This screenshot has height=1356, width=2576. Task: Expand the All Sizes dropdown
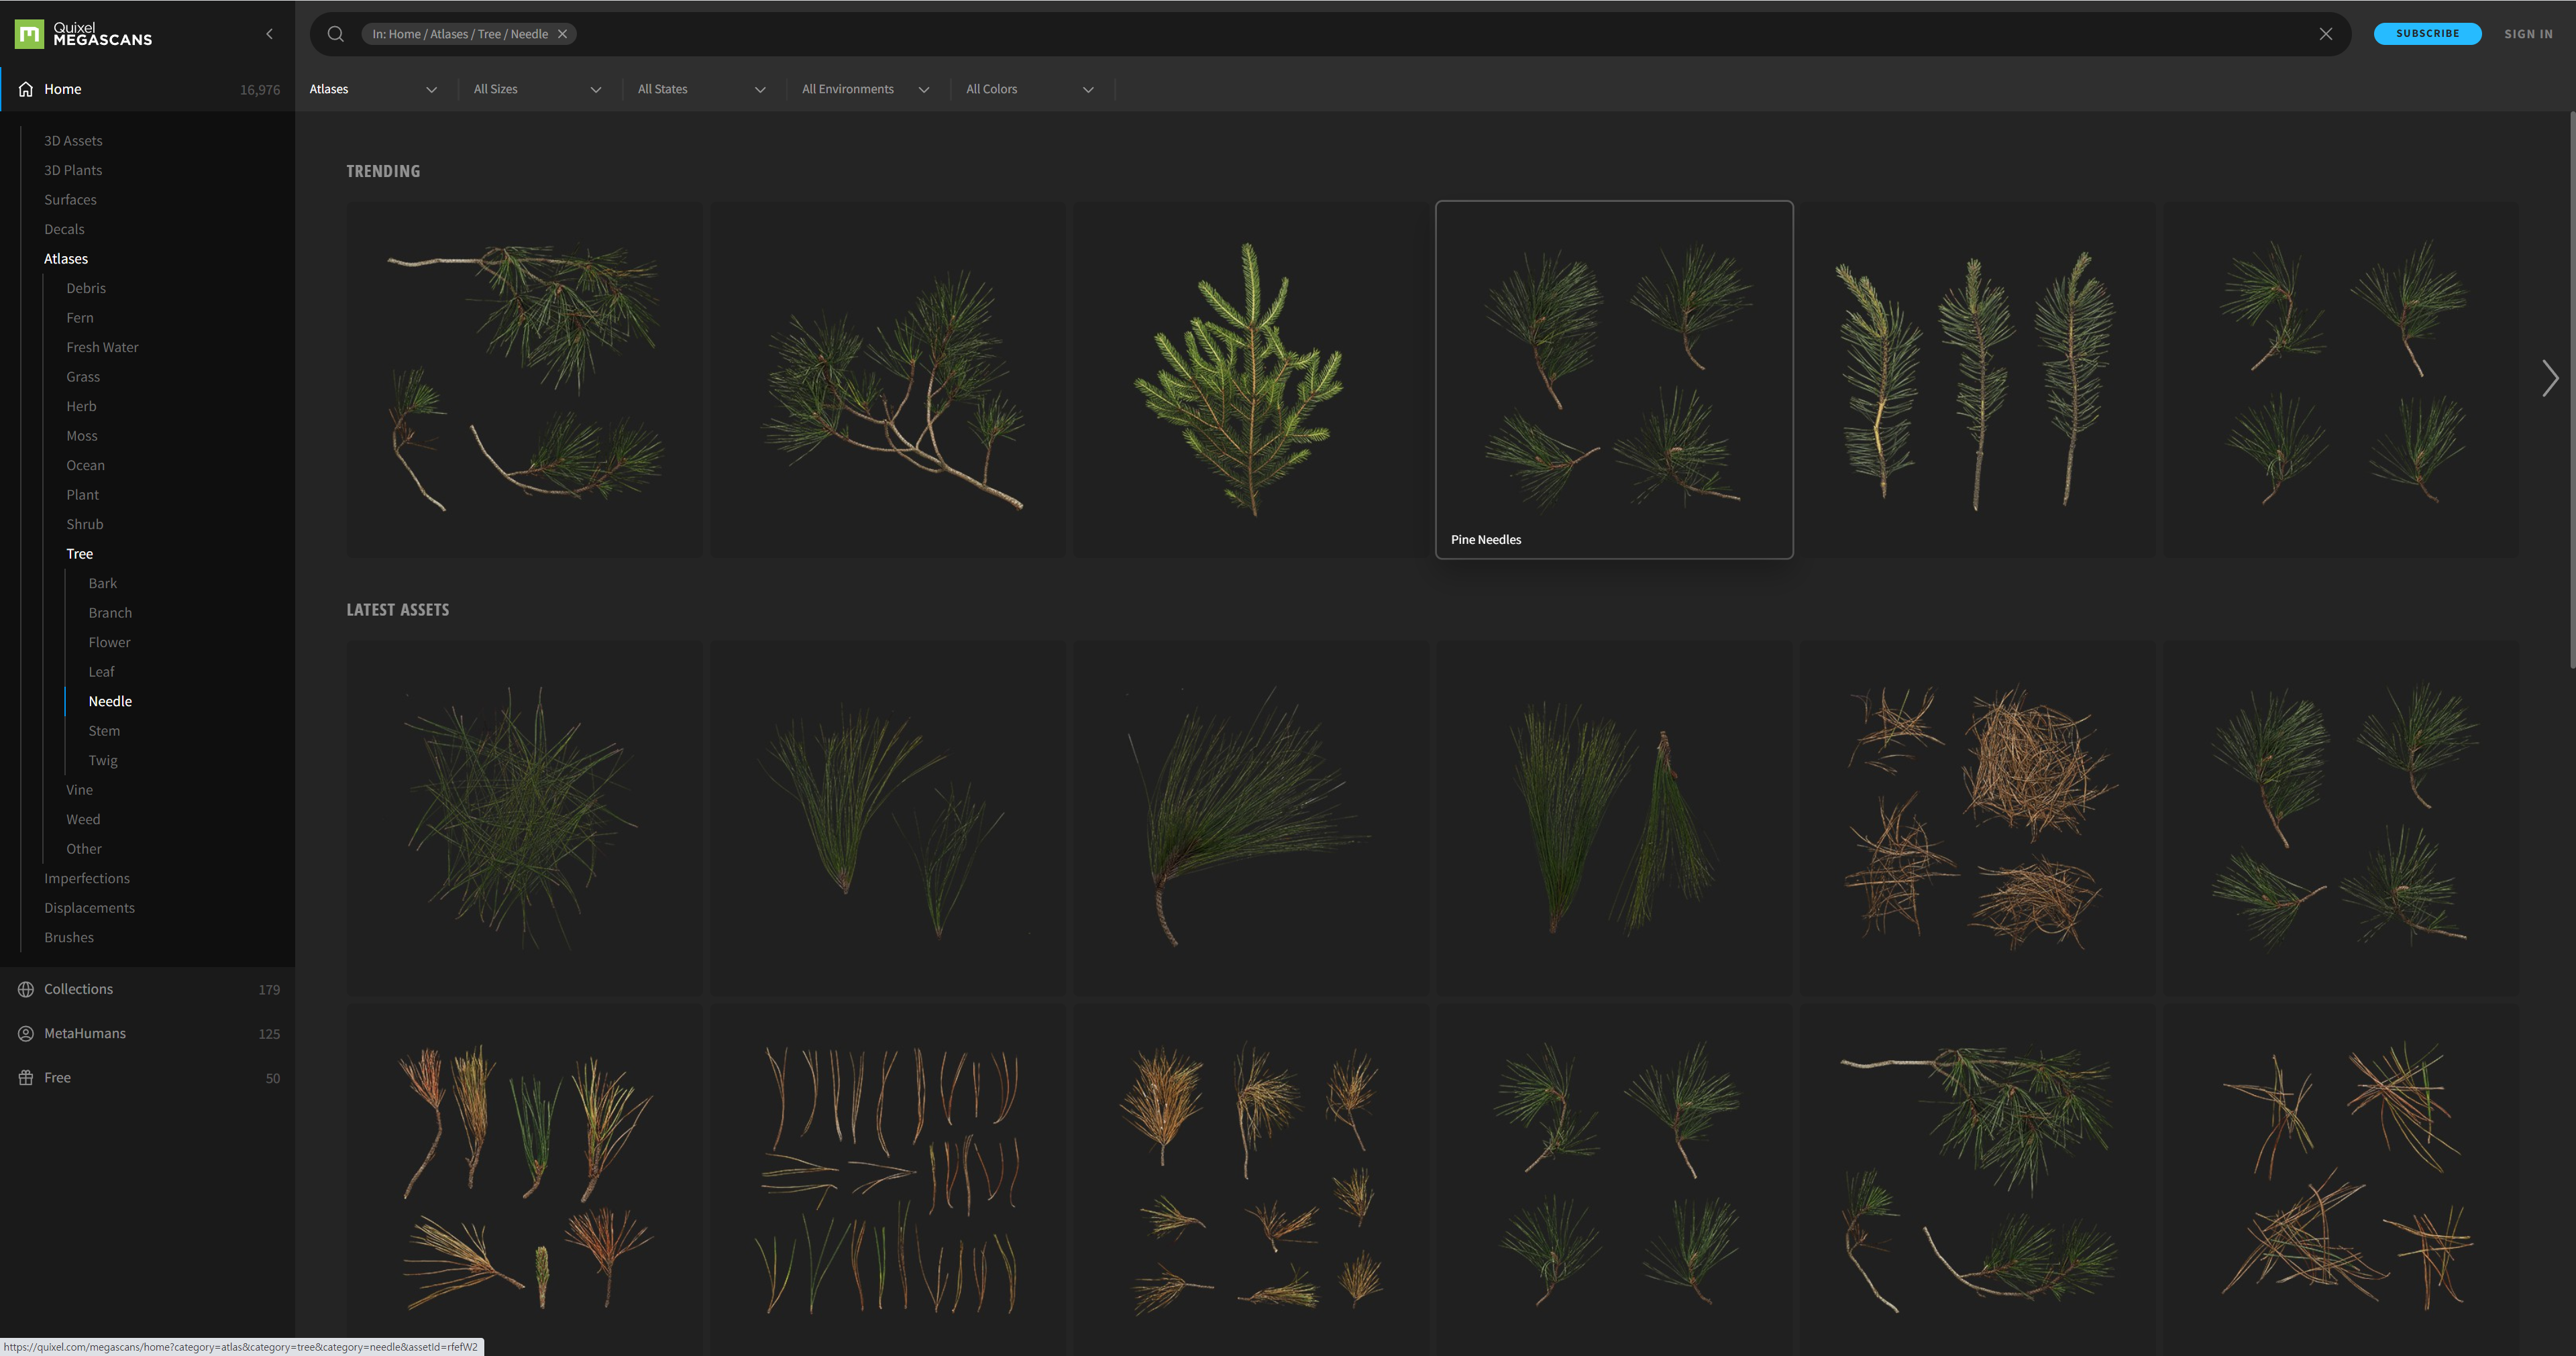(537, 89)
